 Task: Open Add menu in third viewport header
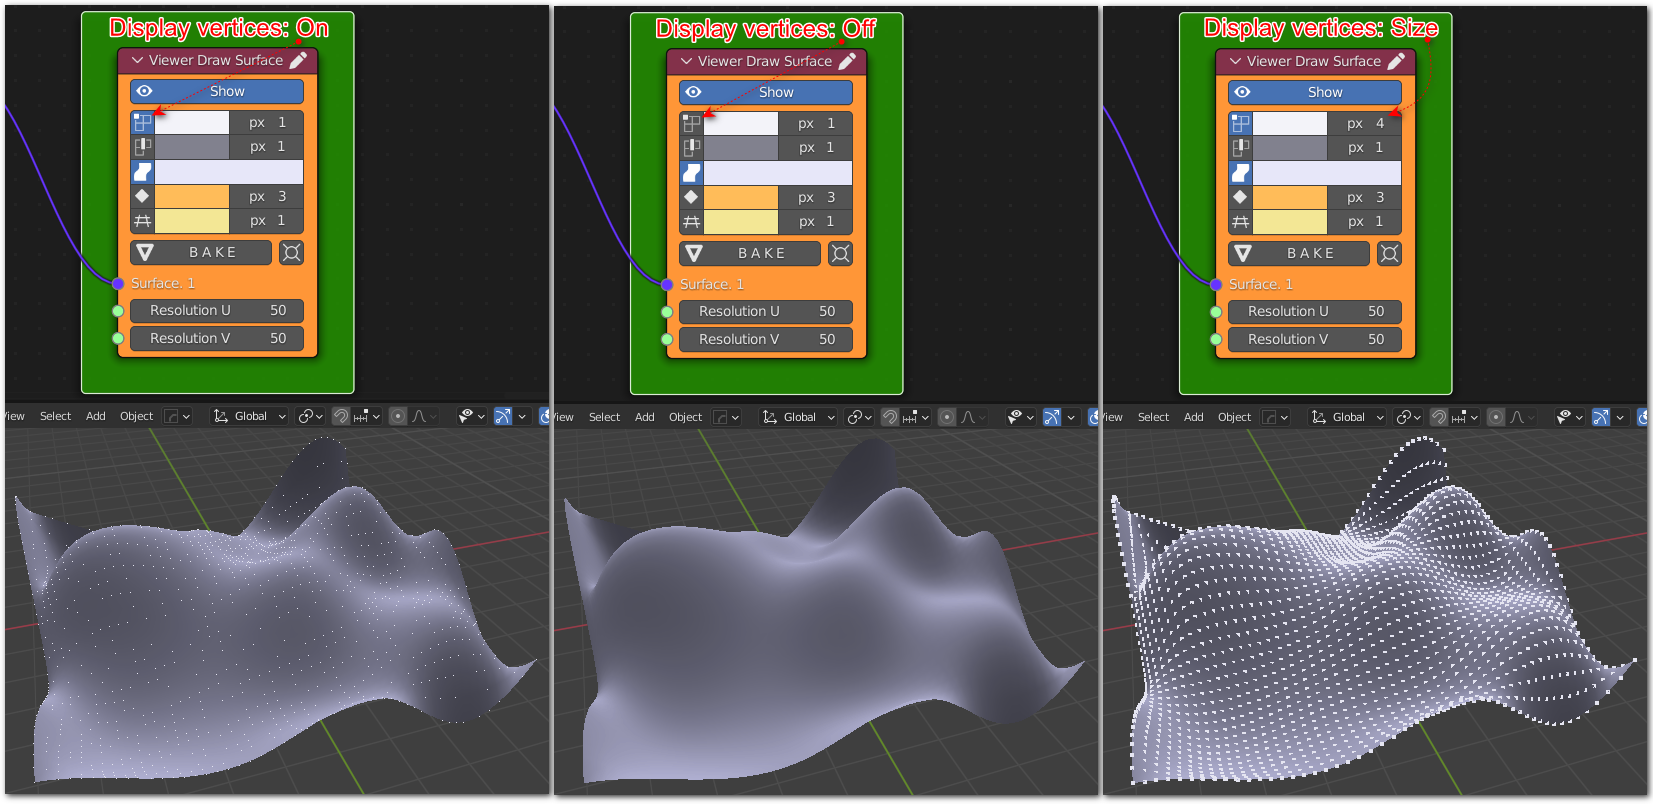point(1194,417)
